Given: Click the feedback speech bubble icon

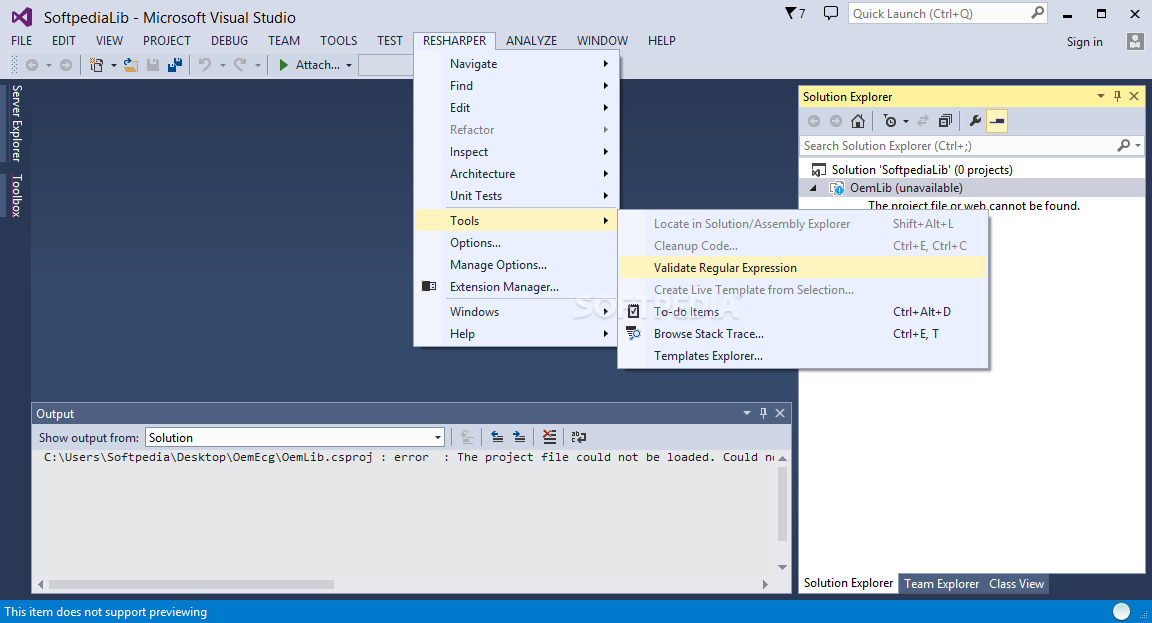Looking at the screenshot, I should (830, 13).
